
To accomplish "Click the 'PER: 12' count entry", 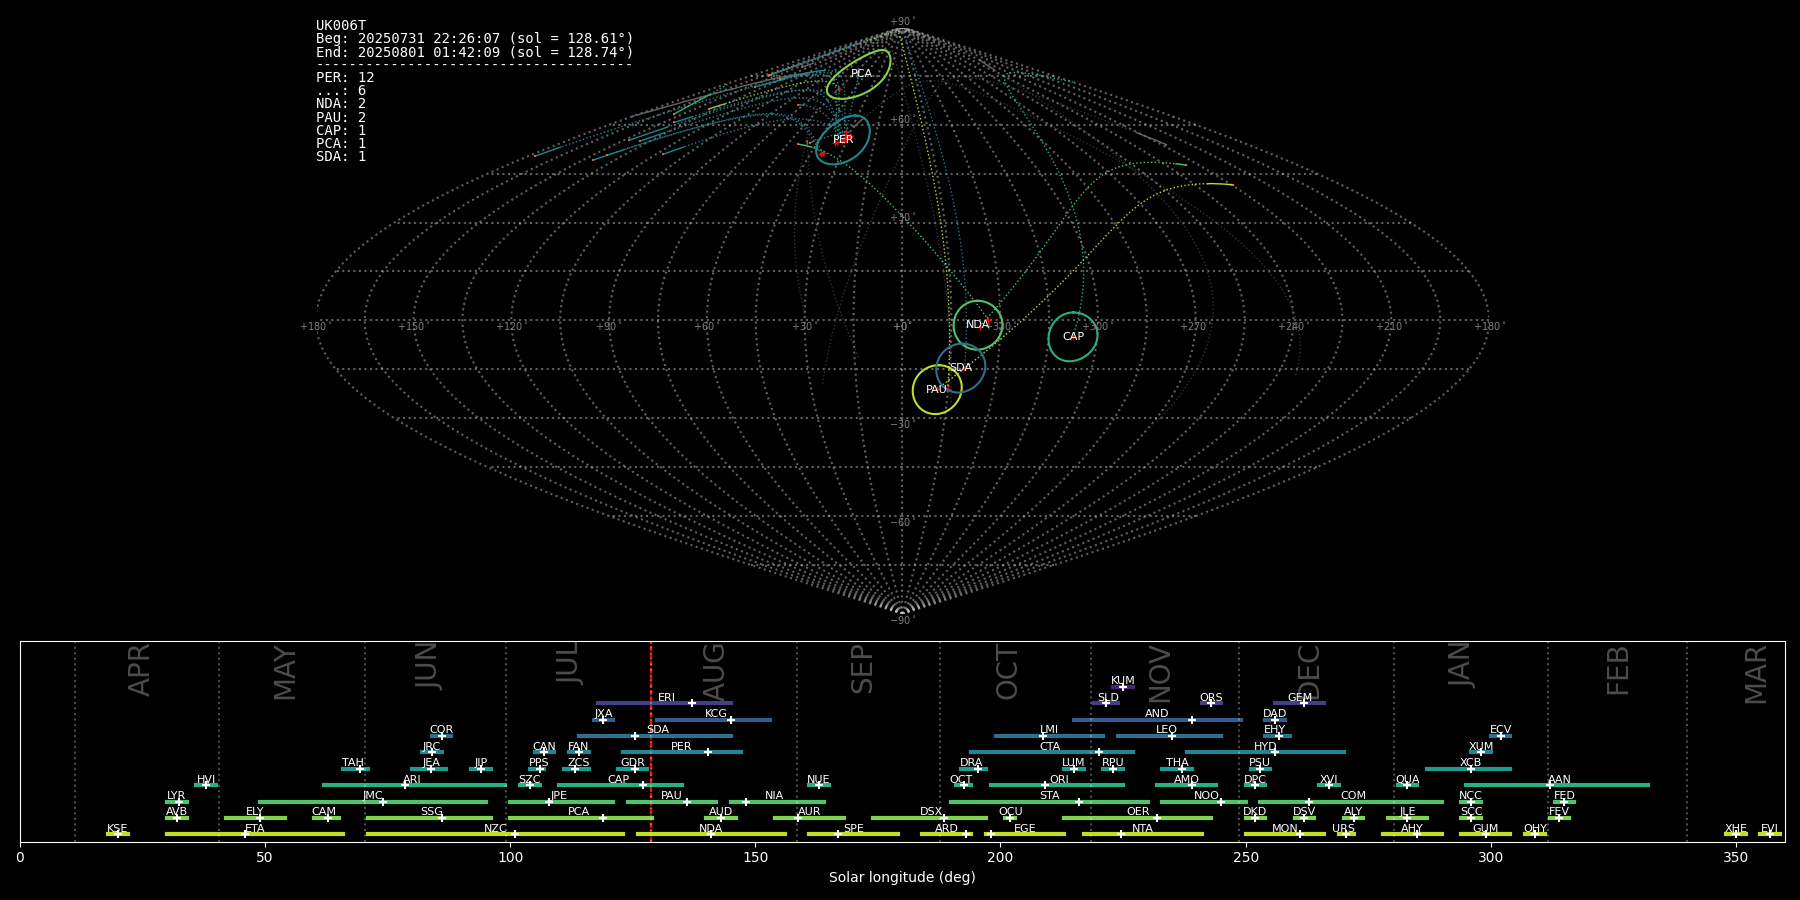I will pyautogui.click(x=345, y=77).
